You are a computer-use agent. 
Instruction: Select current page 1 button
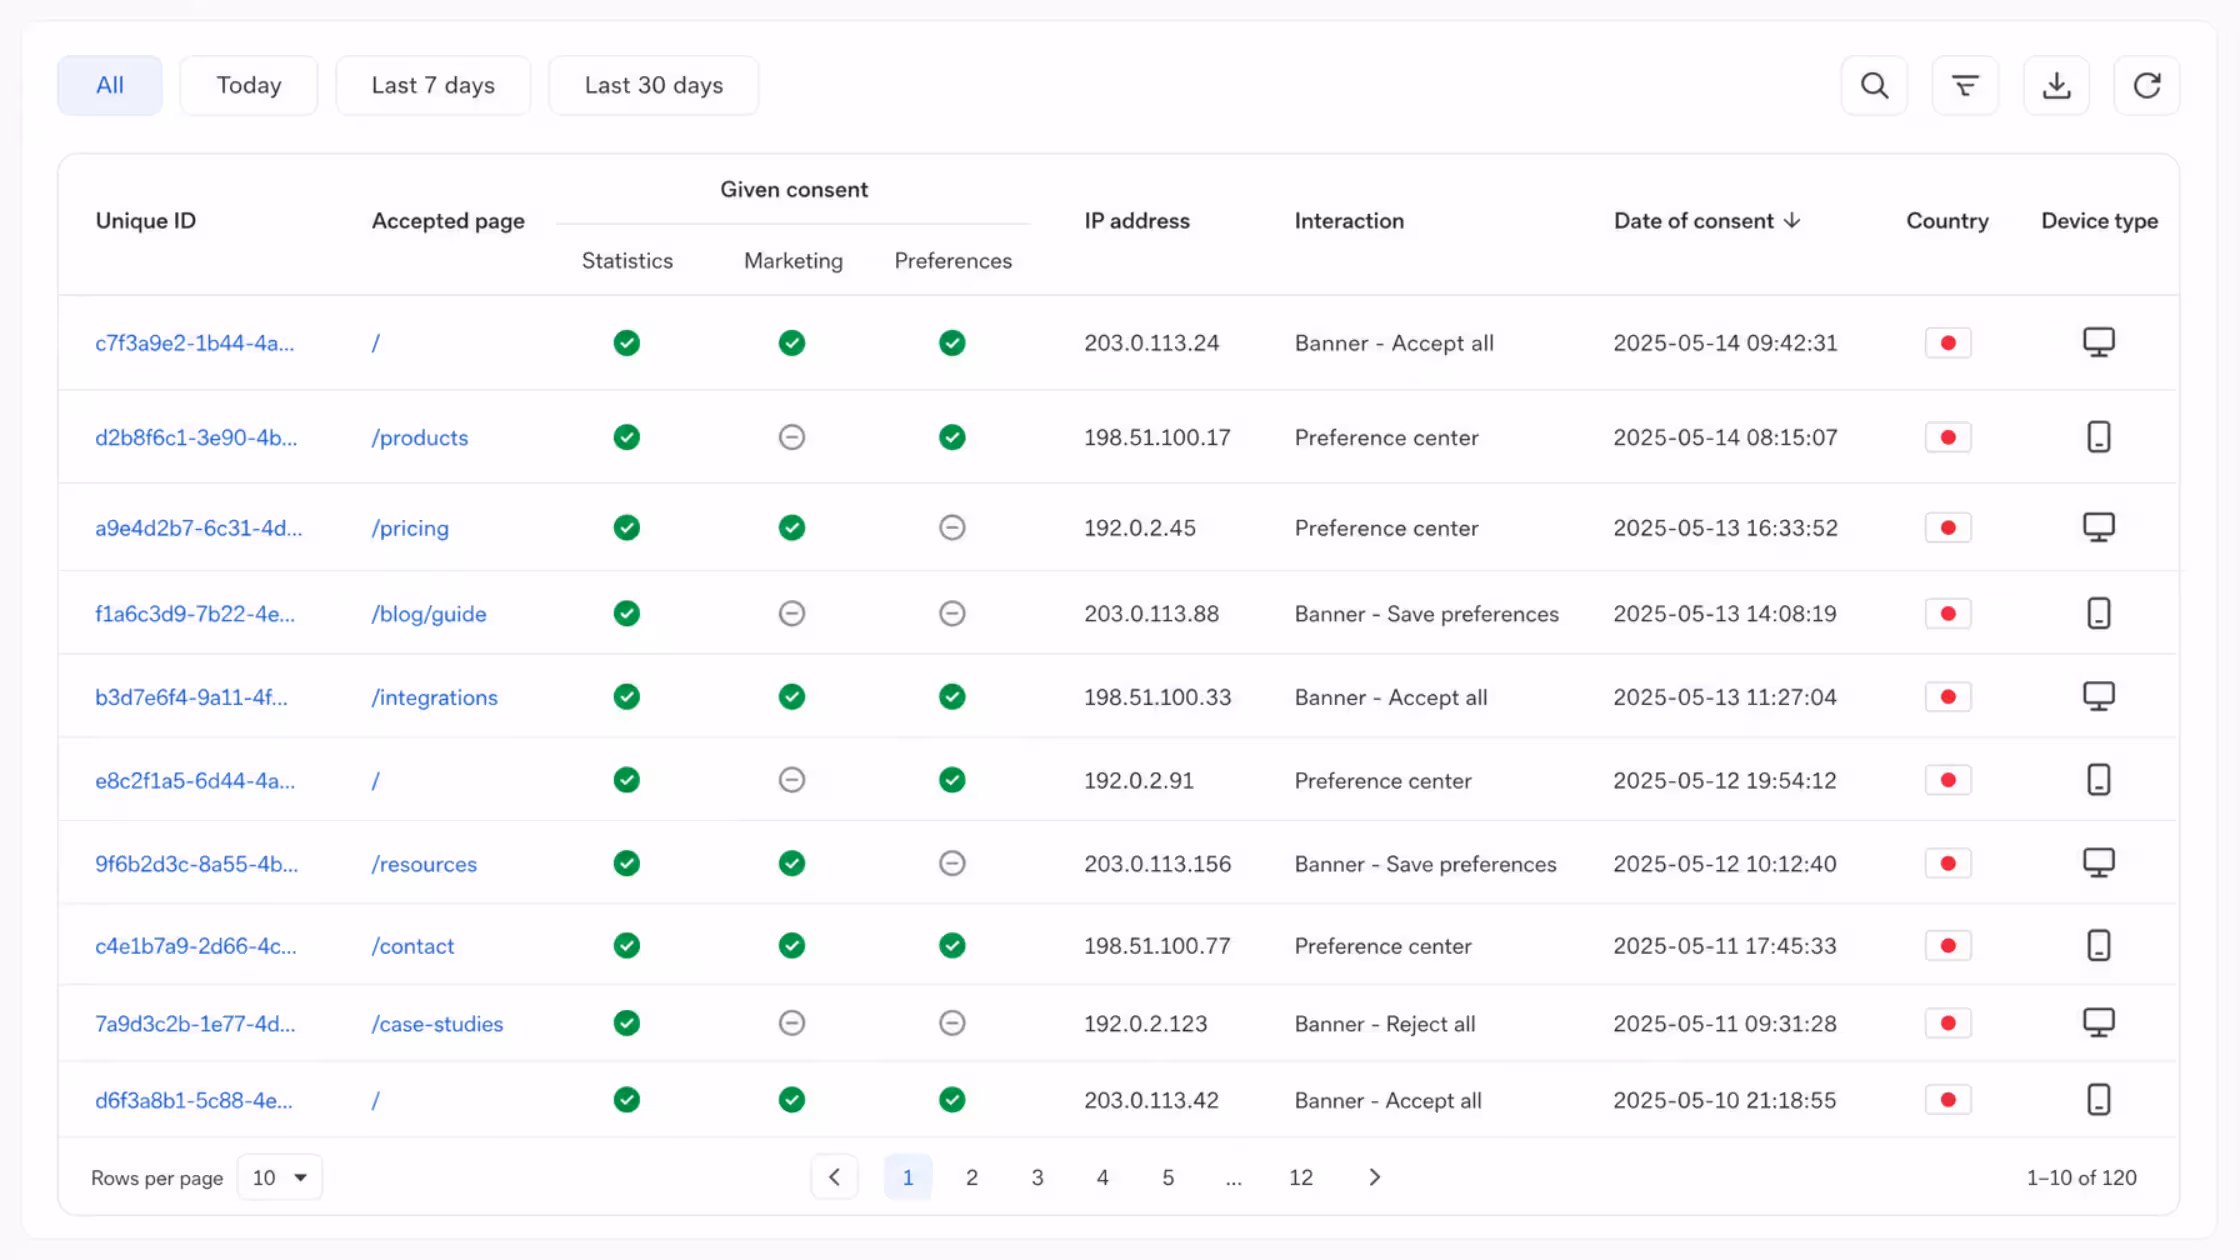point(907,1177)
